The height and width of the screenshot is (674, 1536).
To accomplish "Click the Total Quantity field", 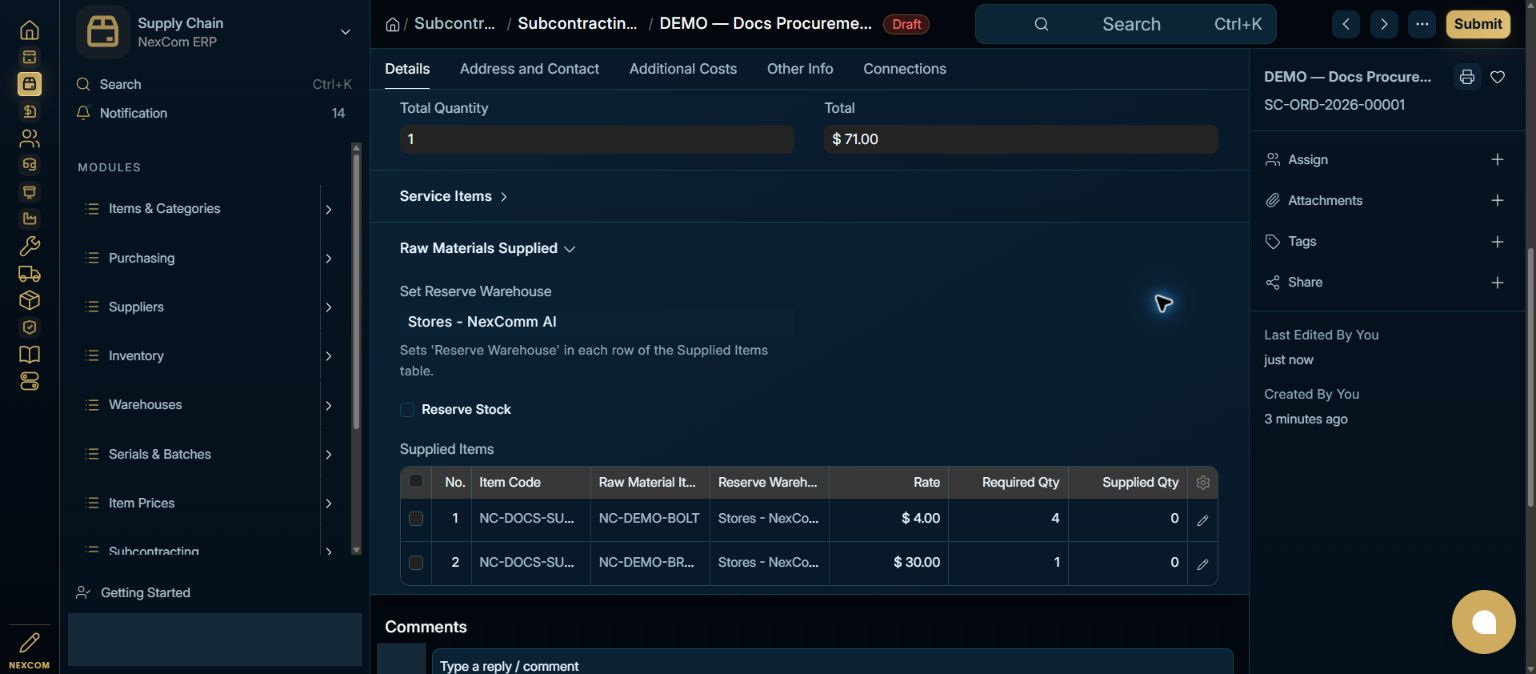I will [597, 139].
